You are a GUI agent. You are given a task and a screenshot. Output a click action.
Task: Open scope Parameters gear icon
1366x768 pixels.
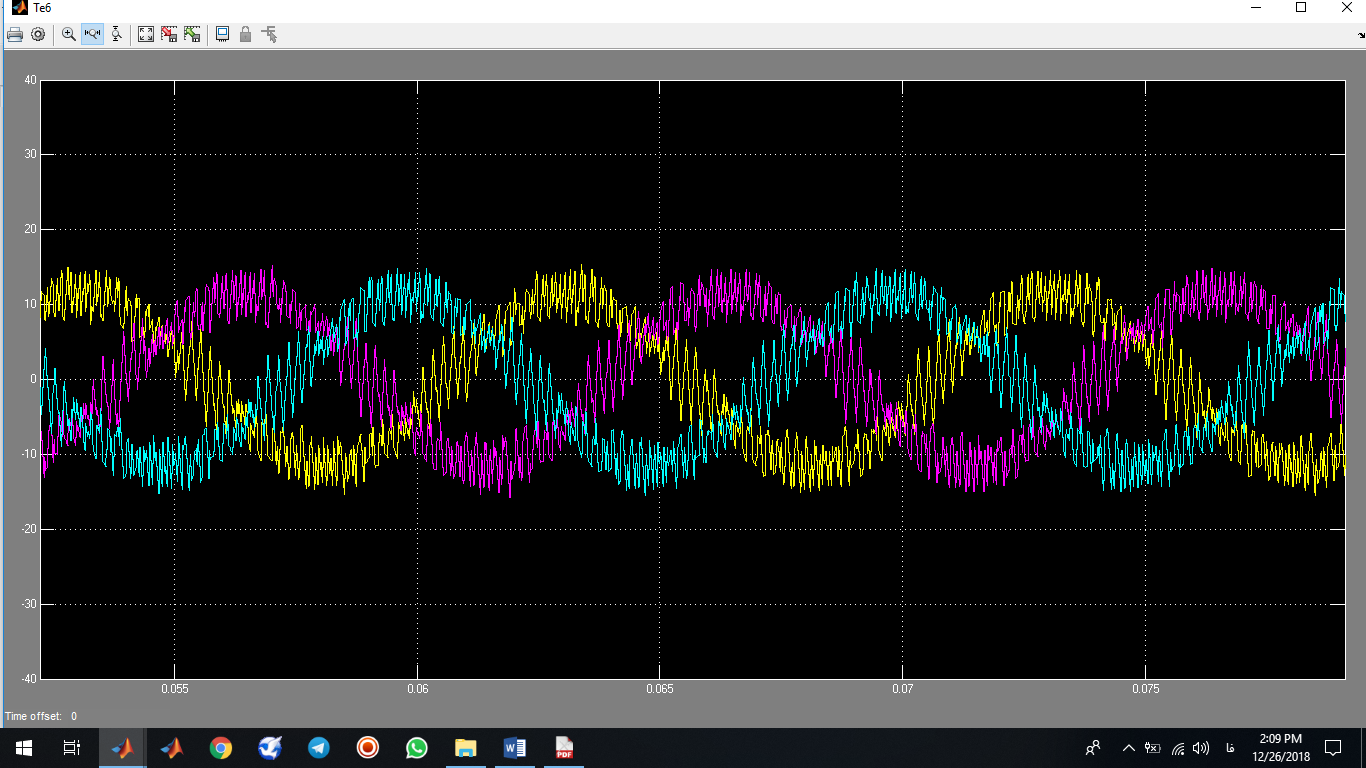pyautogui.click(x=38, y=34)
